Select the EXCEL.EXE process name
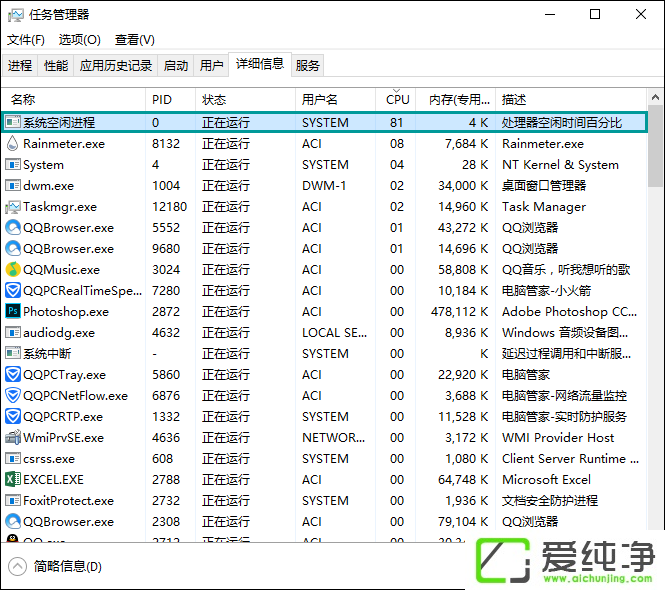The width and height of the screenshot is (665, 590). point(53,480)
